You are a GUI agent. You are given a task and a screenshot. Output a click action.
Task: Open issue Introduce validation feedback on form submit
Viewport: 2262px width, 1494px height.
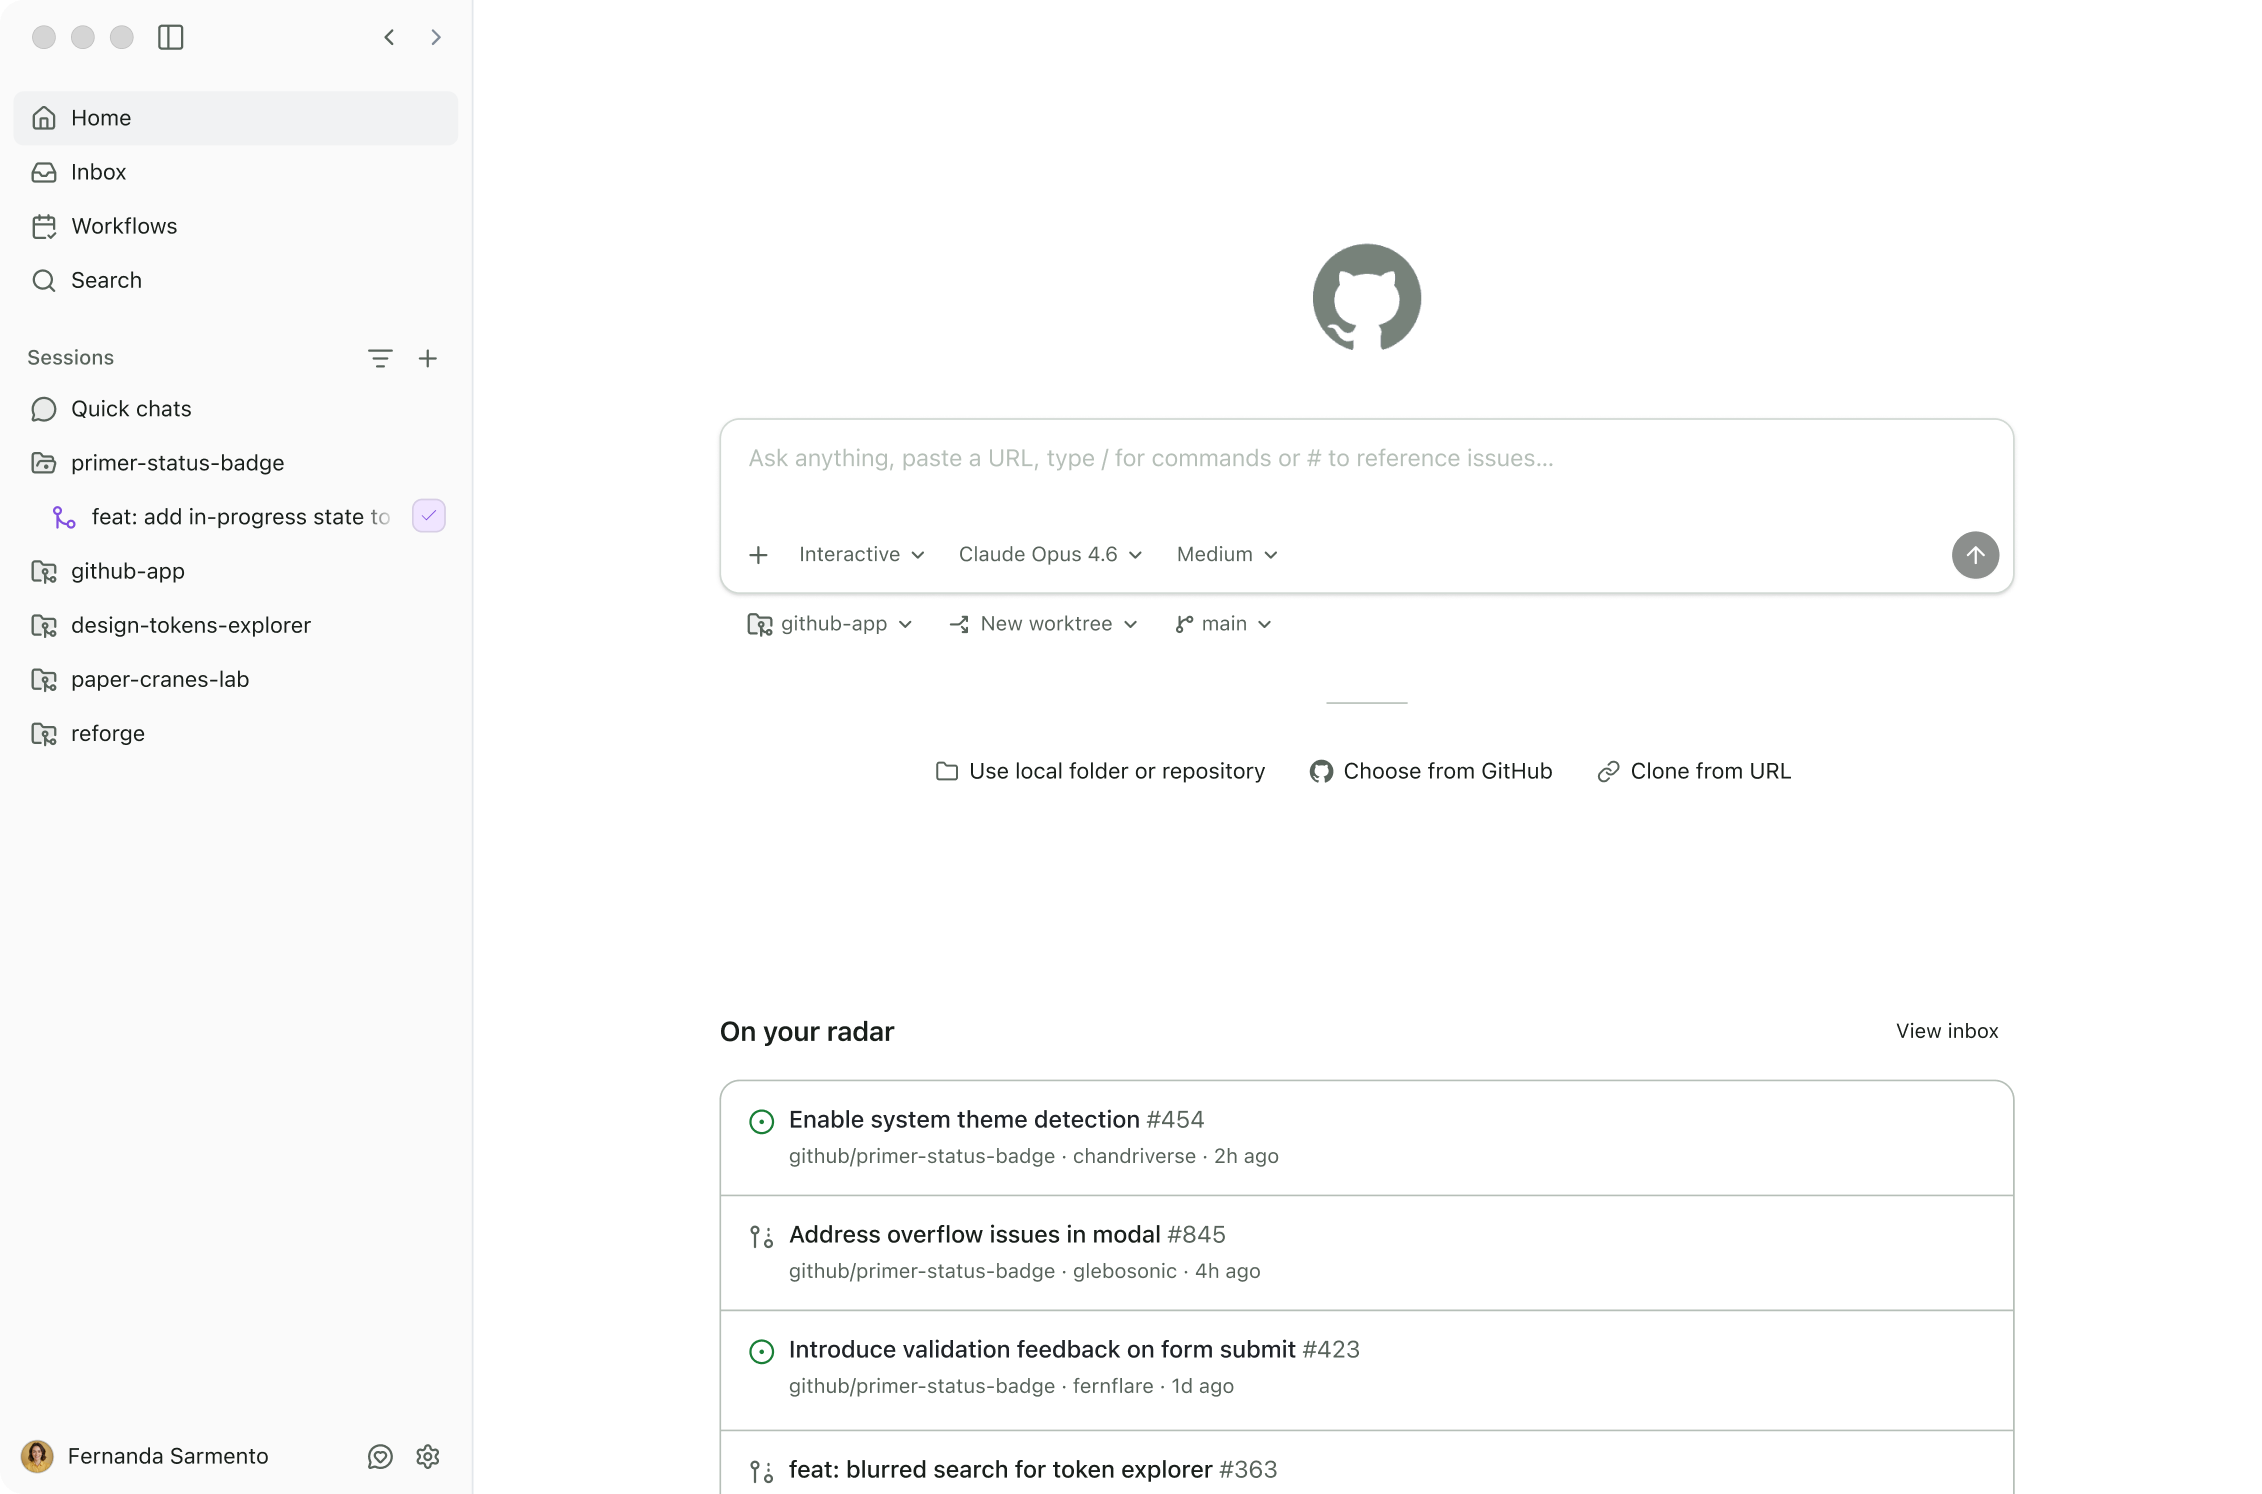point(1366,1368)
